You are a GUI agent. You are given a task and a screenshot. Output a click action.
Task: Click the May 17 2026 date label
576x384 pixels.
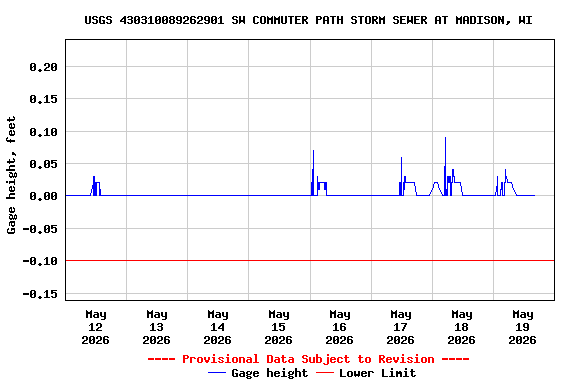click(x=400, y=327)
